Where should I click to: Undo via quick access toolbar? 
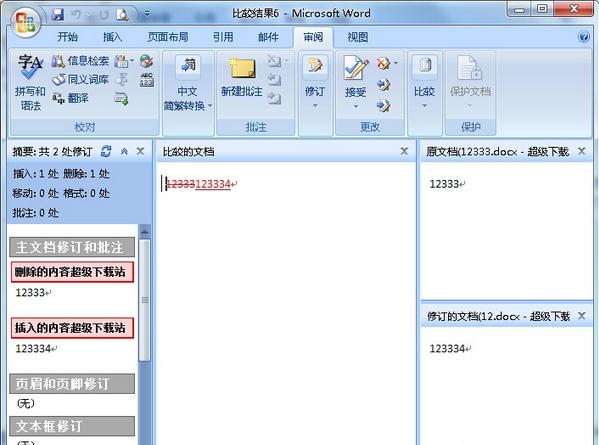(x=76, y=15)
